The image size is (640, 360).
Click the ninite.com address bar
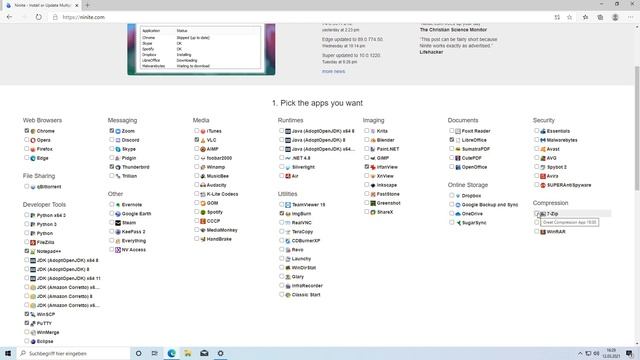[302, 17]
